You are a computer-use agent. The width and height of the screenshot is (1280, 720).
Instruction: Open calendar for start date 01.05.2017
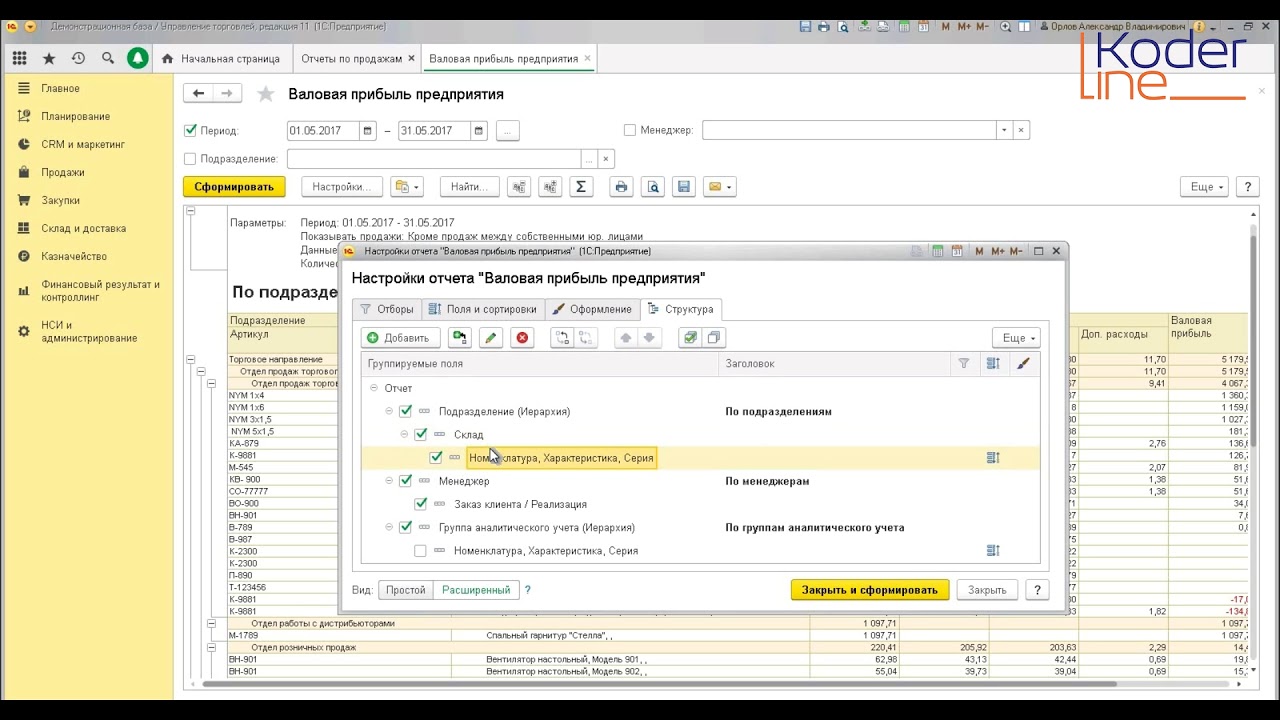coord(368,131)
